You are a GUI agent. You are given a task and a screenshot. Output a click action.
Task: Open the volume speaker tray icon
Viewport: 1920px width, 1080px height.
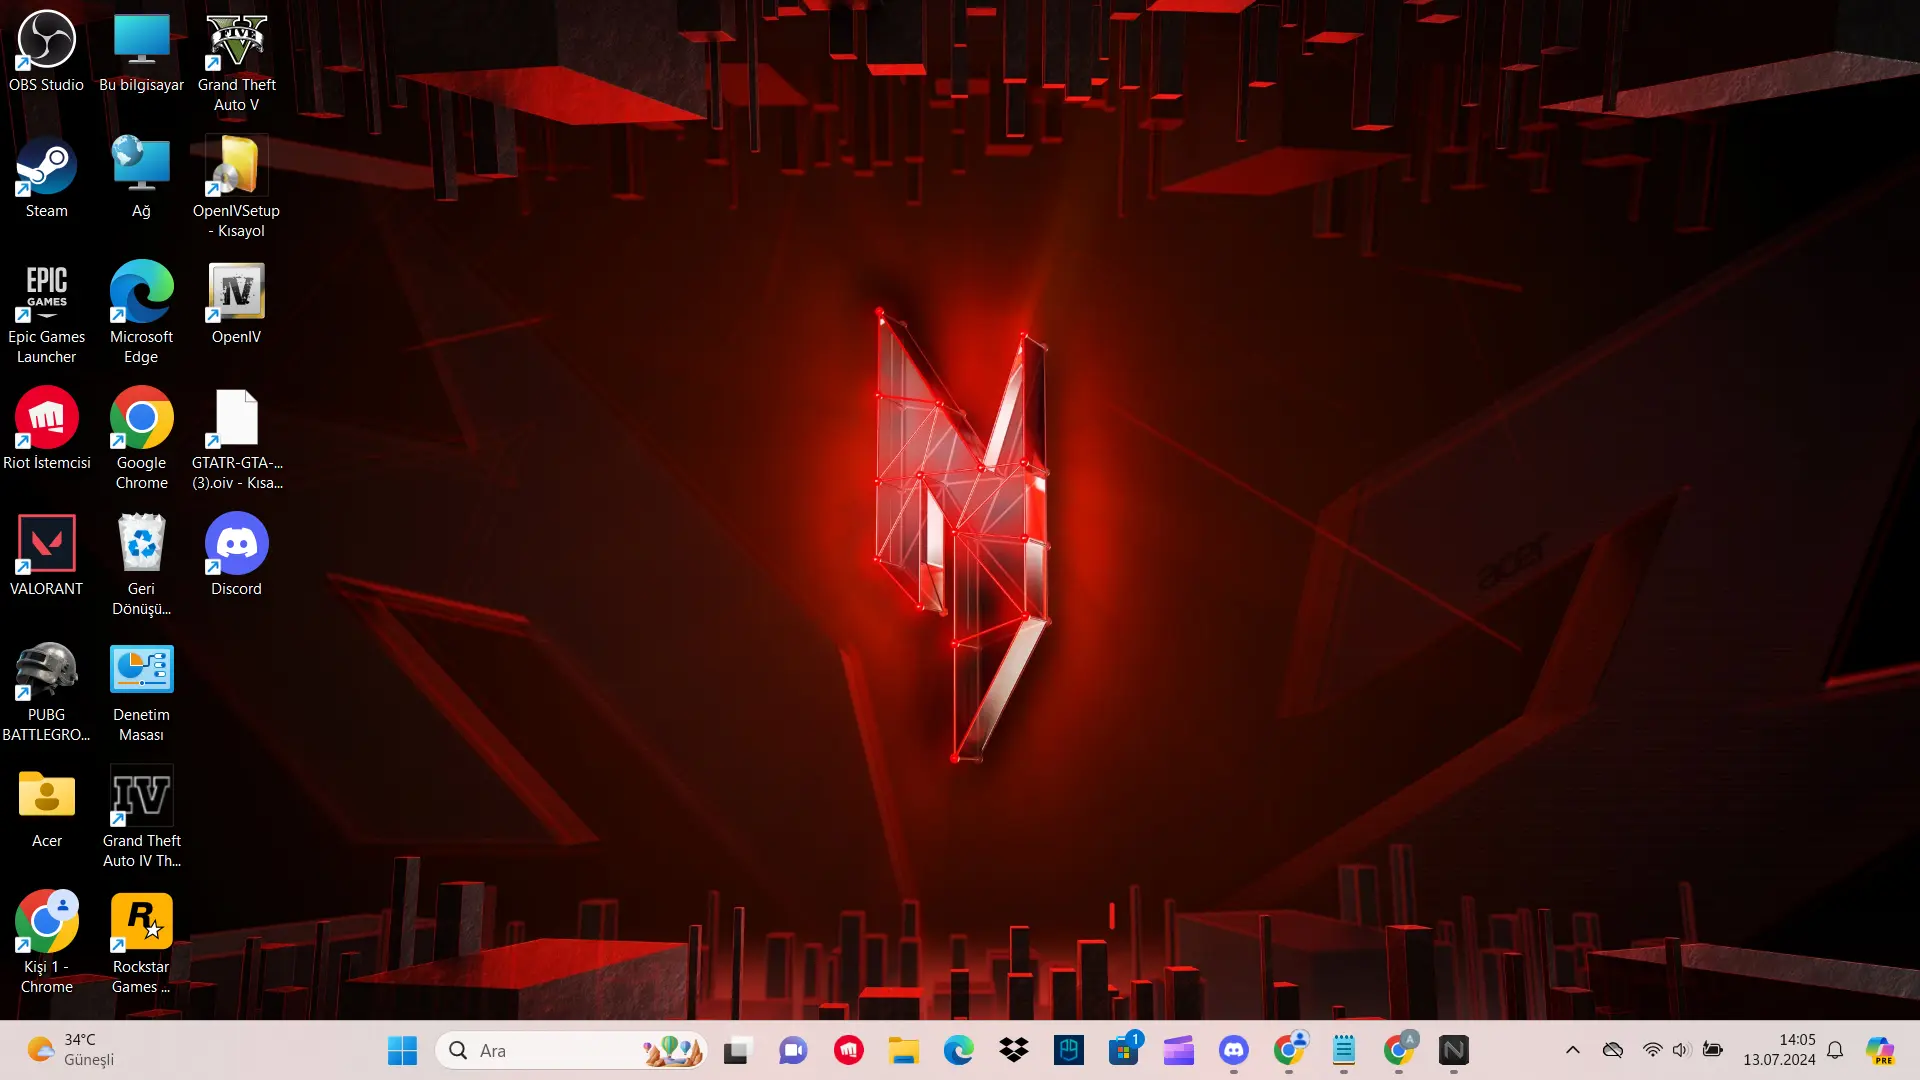(x=1682, y=1050)
